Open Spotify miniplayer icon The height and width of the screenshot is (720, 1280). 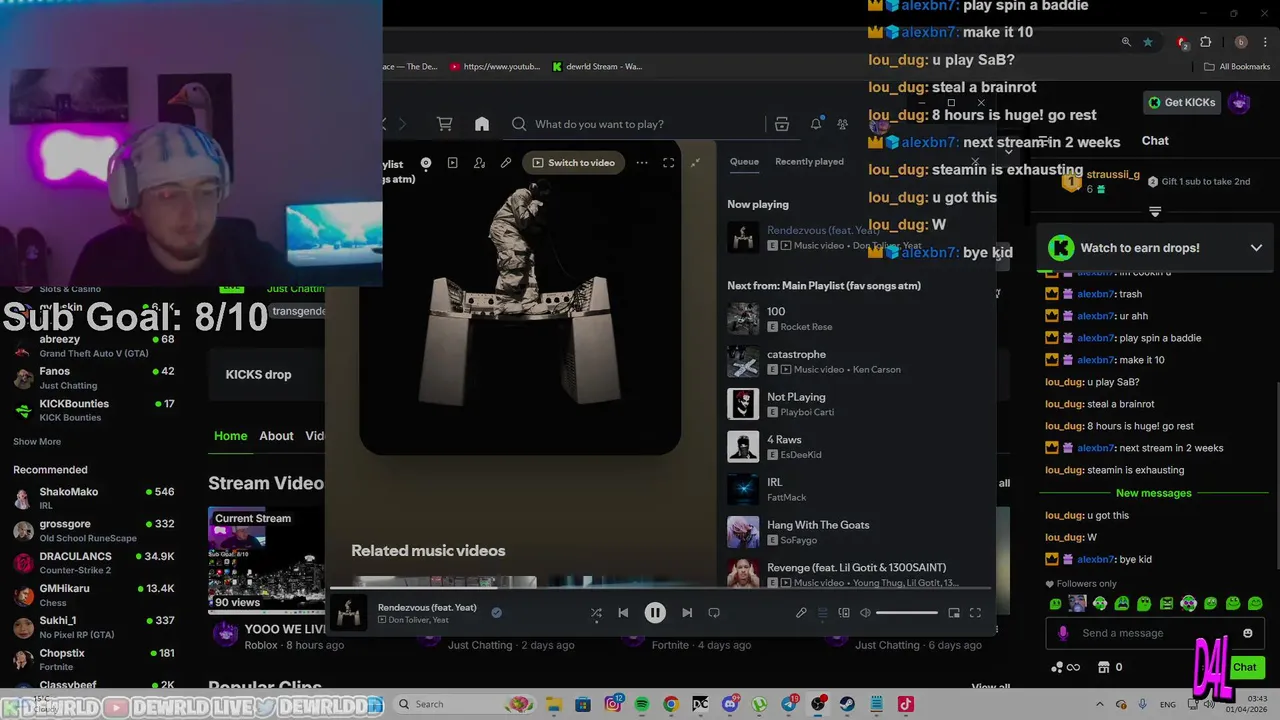(x=954, y=613)
